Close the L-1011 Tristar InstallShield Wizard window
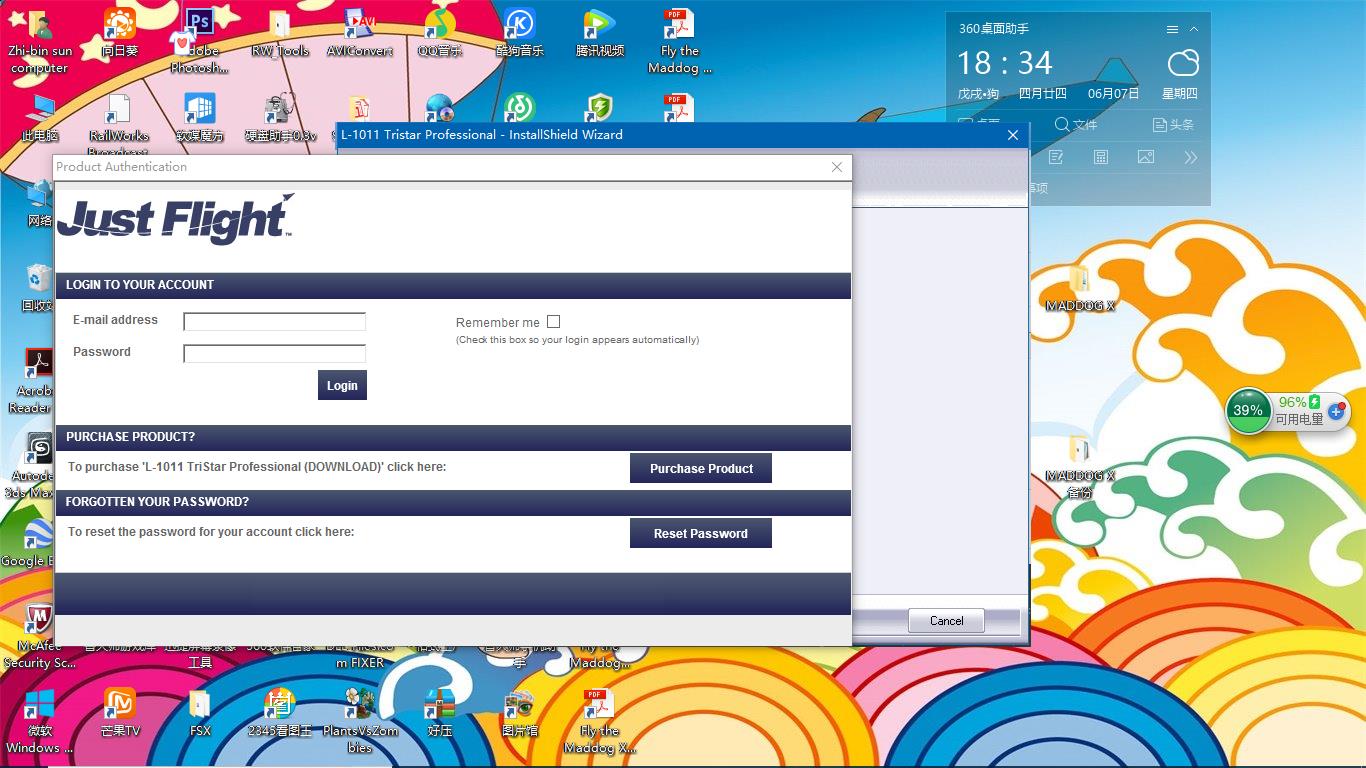 tap(1013, 135)
